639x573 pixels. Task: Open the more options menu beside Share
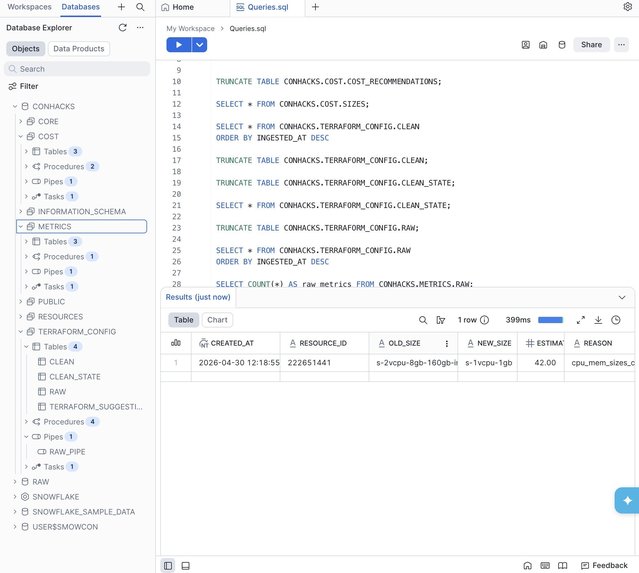point(621,45)
